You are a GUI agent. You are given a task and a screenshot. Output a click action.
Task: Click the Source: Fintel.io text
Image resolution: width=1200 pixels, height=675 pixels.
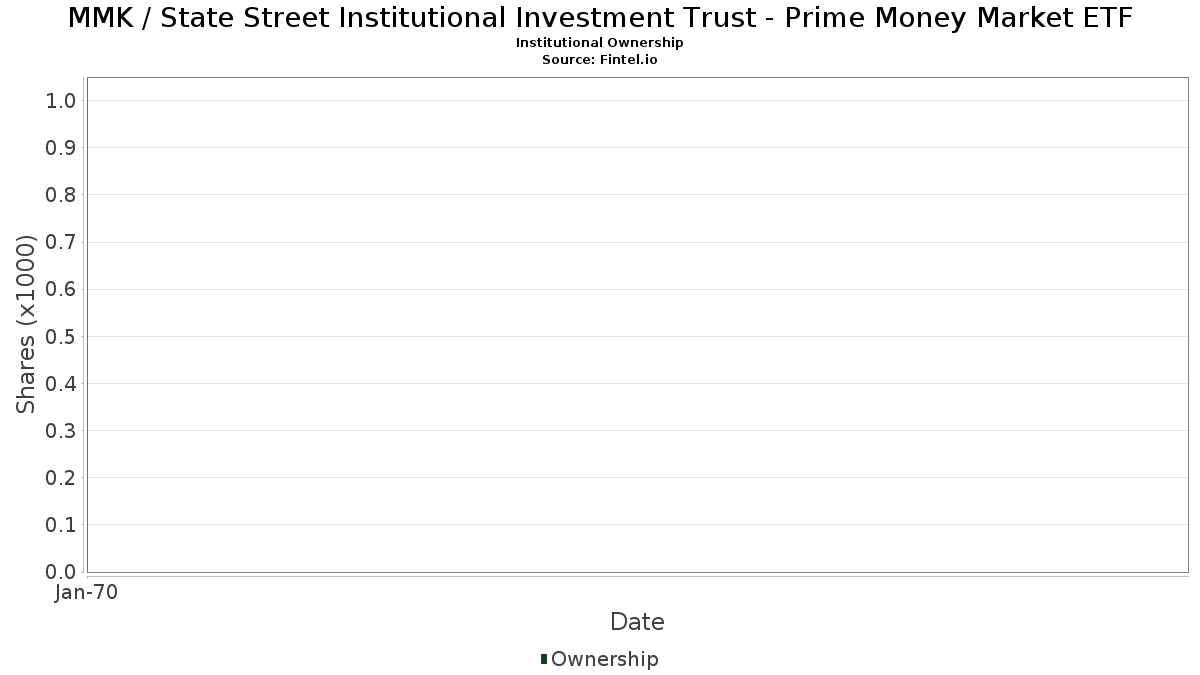600,60
